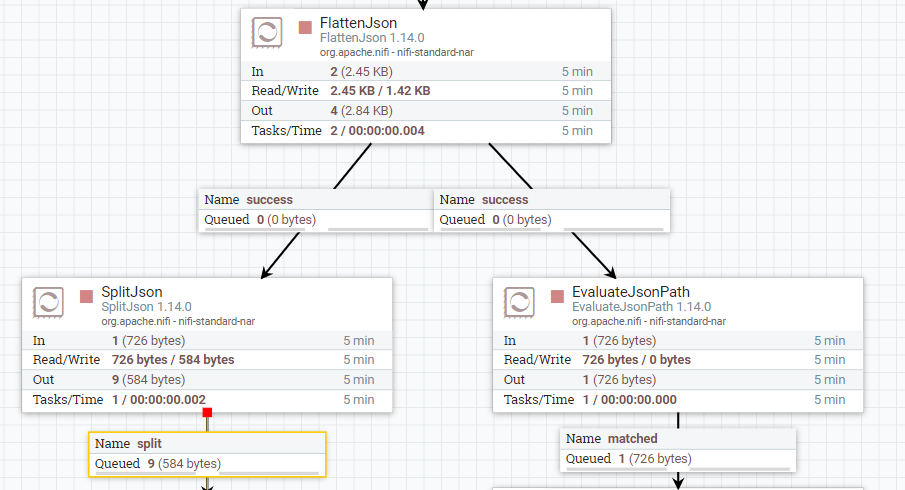Click the EvaluateJsonPath processor icon
This screenshot has height=490, width=905.
(519, 302)
